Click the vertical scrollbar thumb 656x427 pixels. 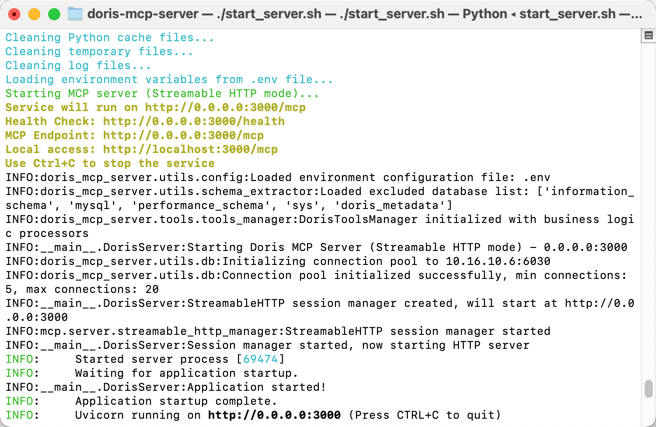[x=648, y=389]
